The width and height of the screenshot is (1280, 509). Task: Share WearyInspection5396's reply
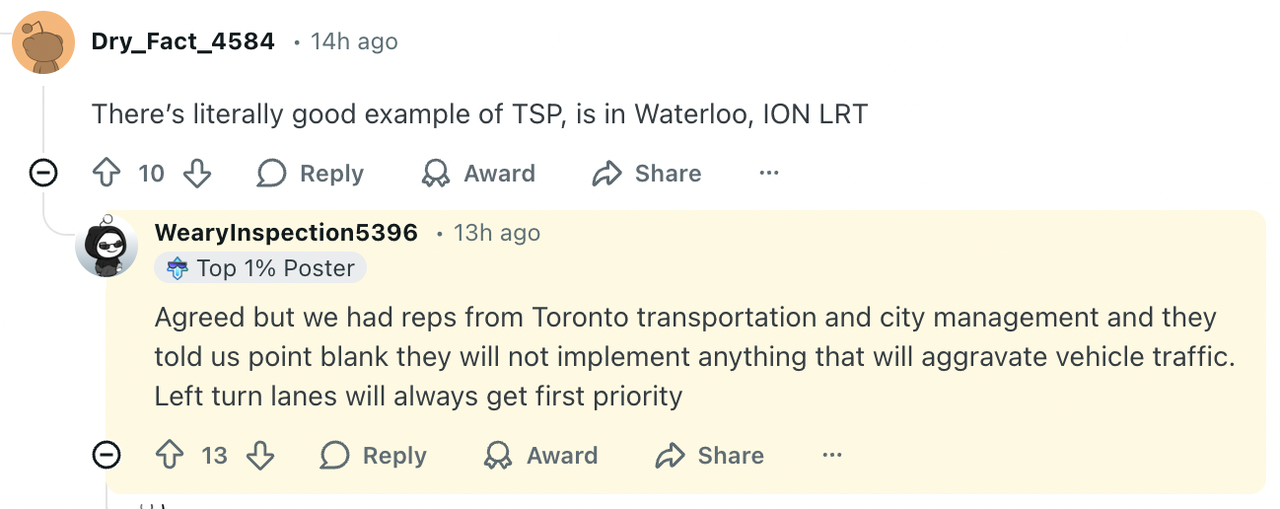710,456
